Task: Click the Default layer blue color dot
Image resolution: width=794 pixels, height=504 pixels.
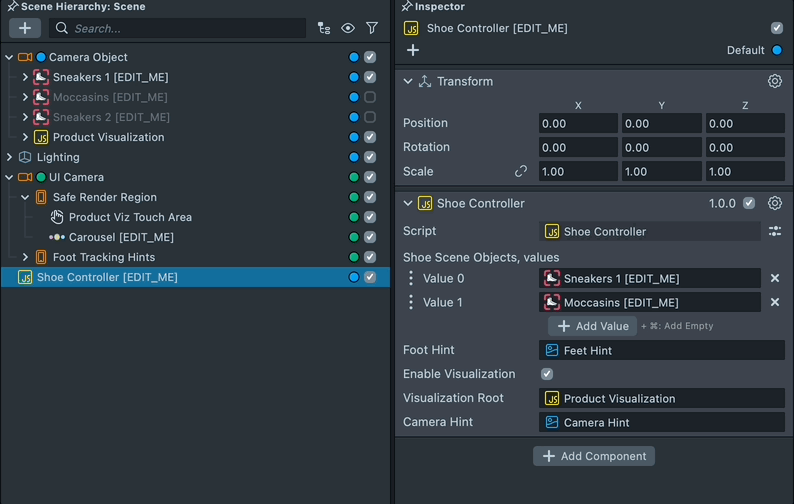Action: [777, 50]
